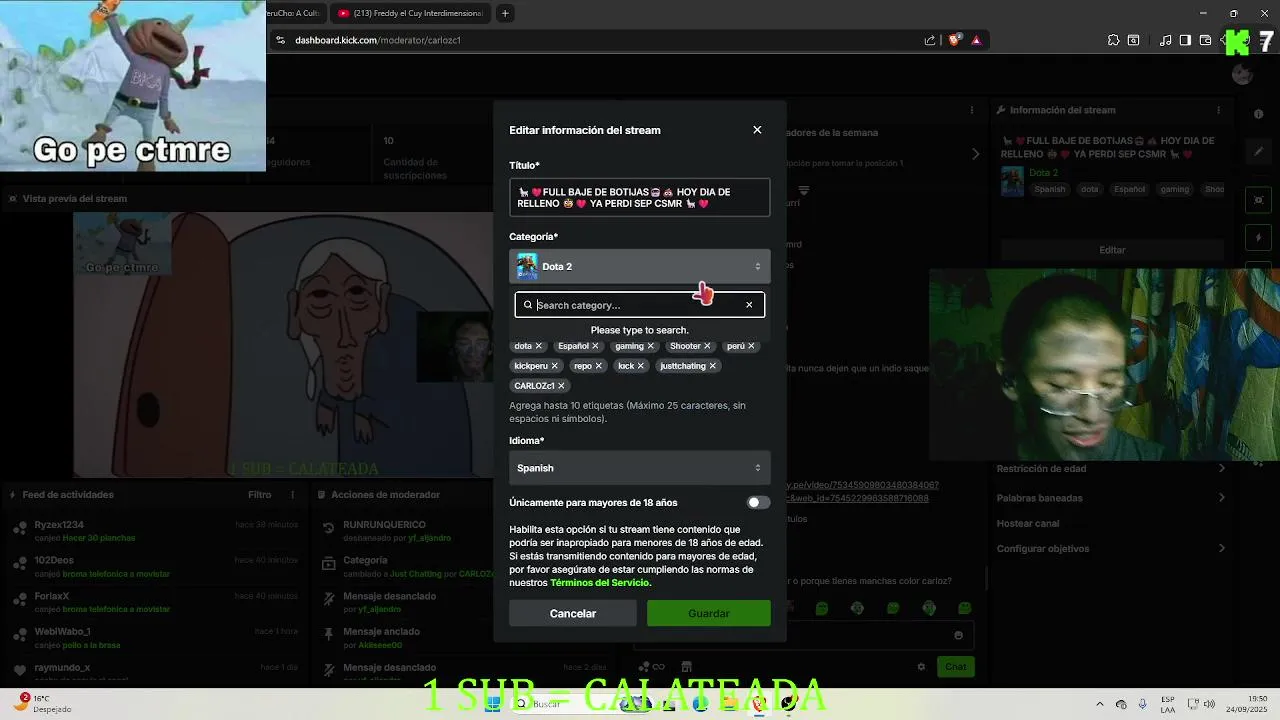Remove the Español tag
1280x720 pixels.
pos(595,346)
